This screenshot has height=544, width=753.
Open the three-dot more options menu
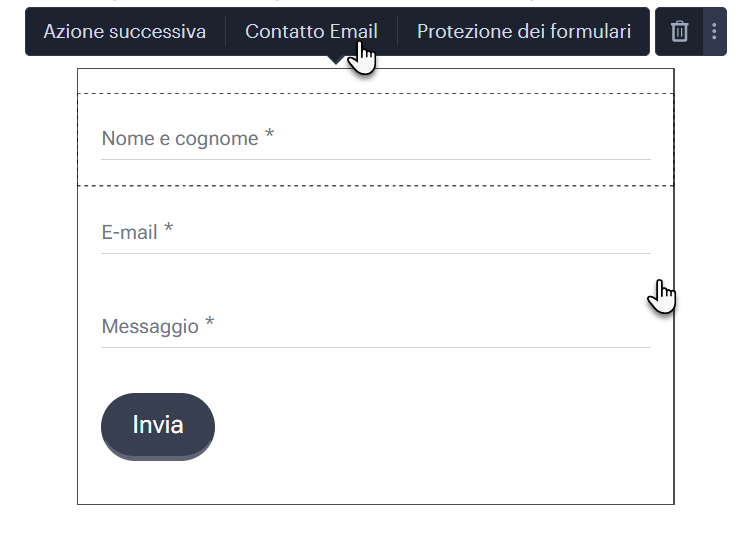[x=715, y=32]
